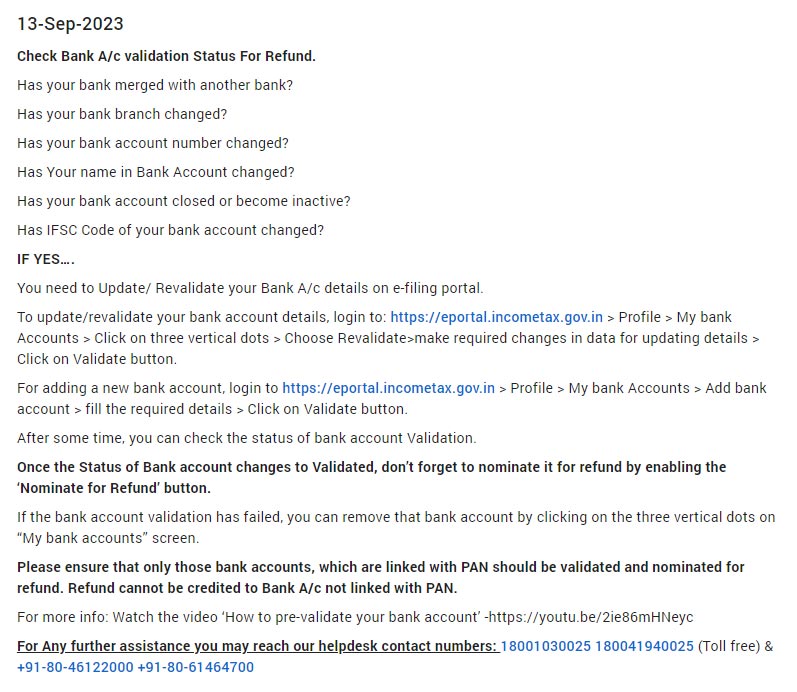This screenshot has height=692, width=797.
Task: Click the 'Check Bank A/c validation Status For Refund' title
Action: point(166,56)
